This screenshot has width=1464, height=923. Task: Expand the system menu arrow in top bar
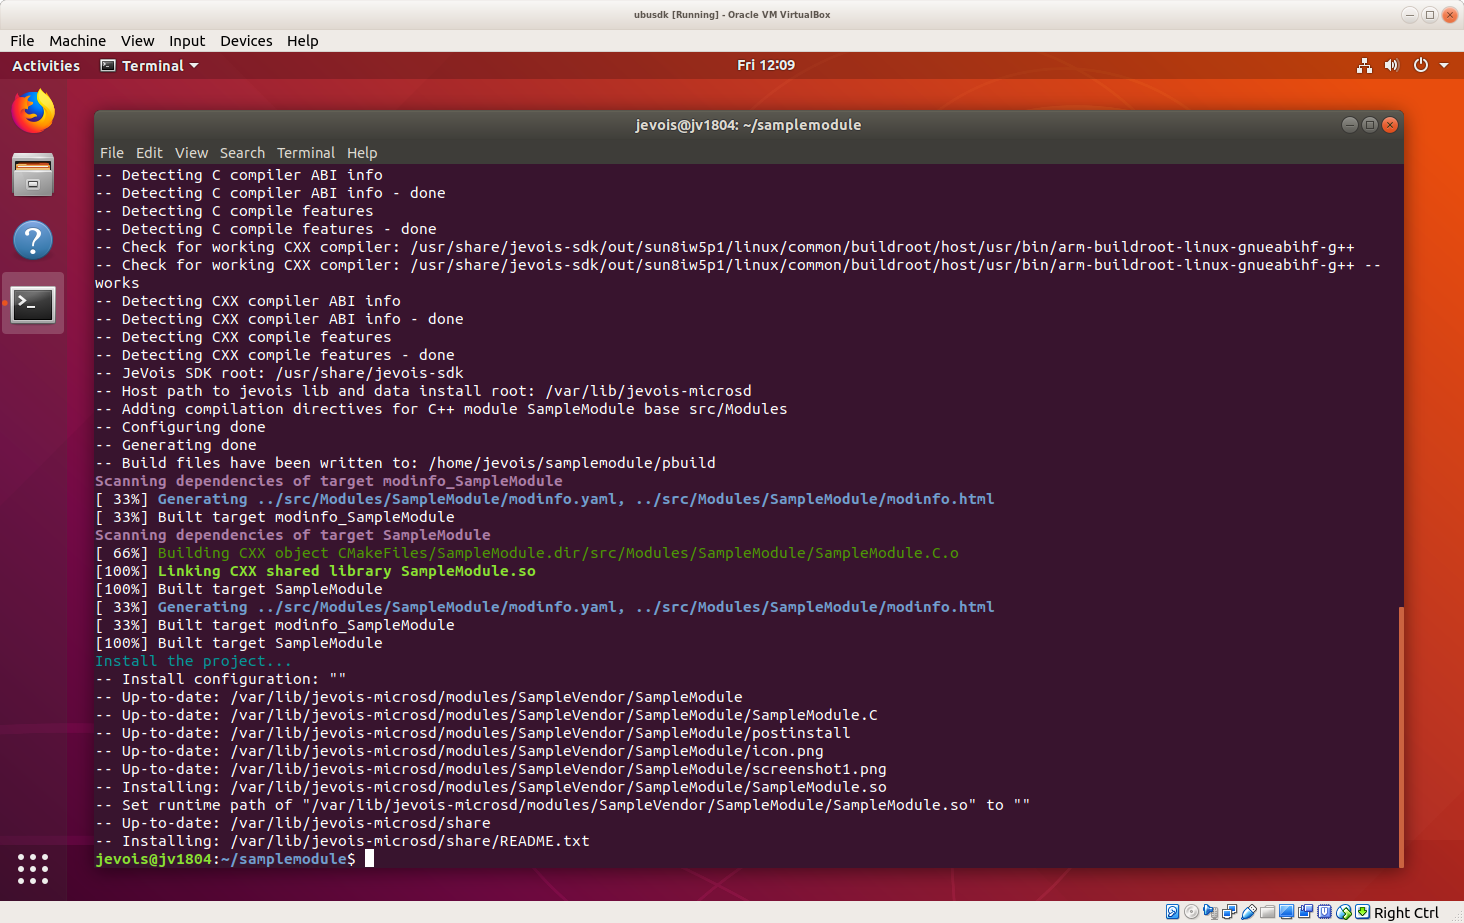click(x=1444, y=65)
